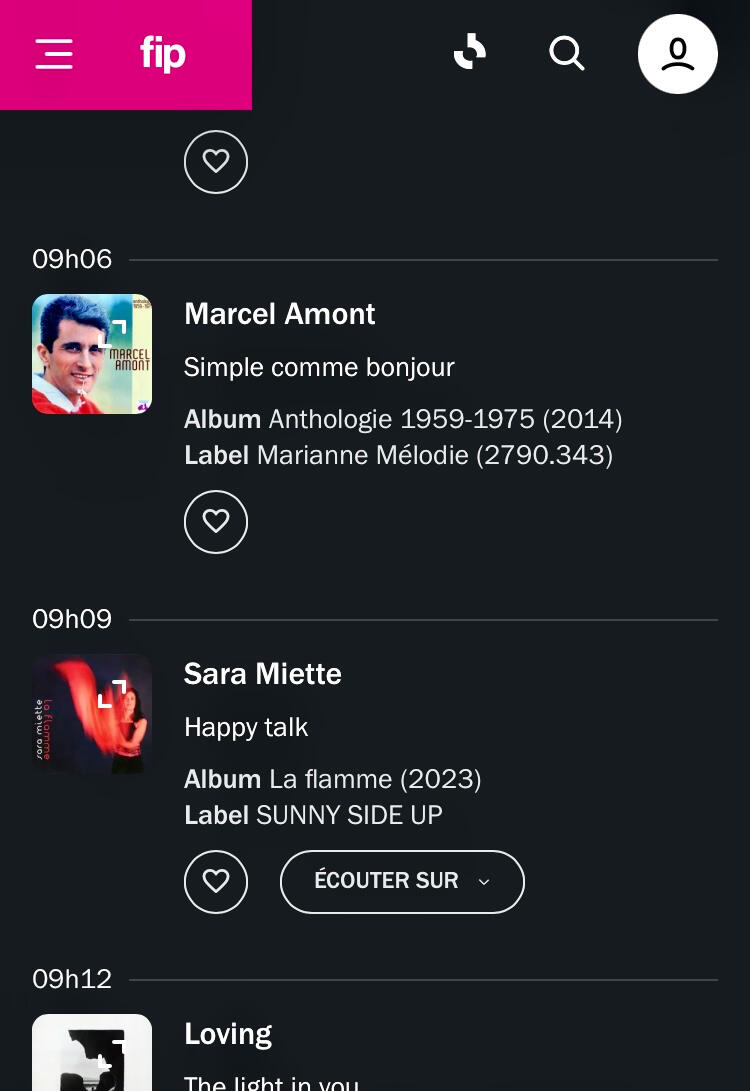The width and height of the screenshot is (750, 1091).
Task: Click the Happy talk song title
Action: pos(246,727)
